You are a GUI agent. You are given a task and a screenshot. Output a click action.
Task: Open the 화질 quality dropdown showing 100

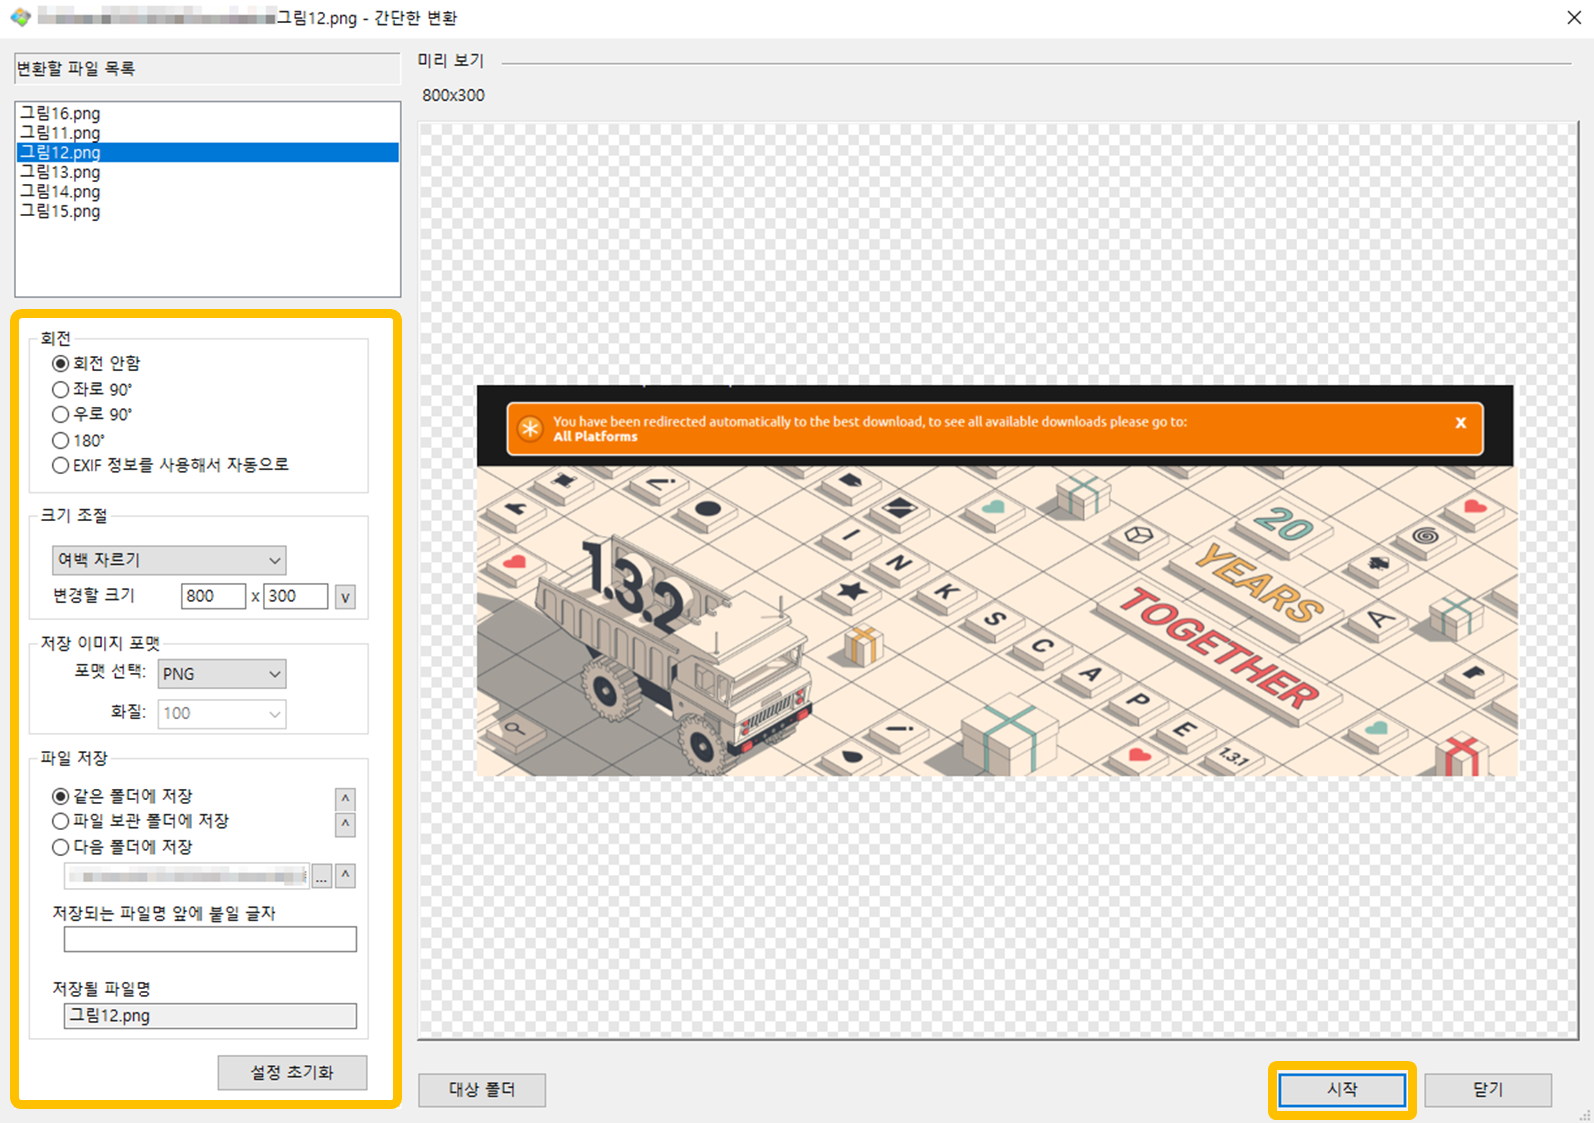(x=222, y=713)
